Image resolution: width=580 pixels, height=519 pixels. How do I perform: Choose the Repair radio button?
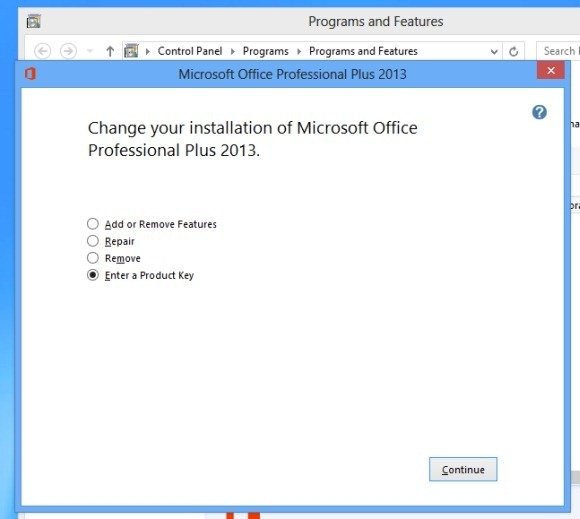click(x=92, y=241)
